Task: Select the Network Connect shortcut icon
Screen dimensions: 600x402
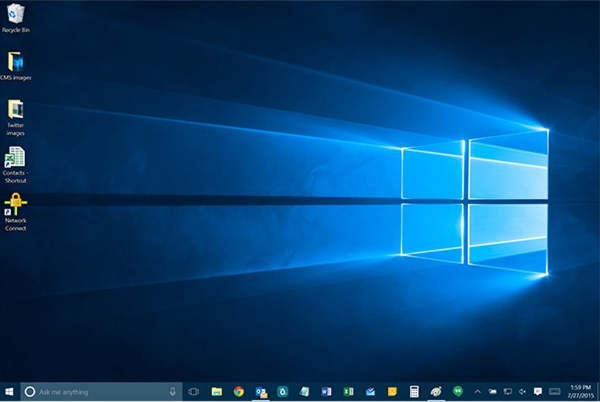Action: pyautogui.click(x=15, y=212)
